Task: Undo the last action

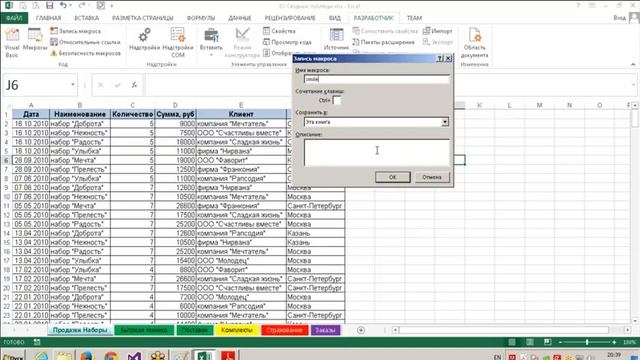Action: point(63,6)
